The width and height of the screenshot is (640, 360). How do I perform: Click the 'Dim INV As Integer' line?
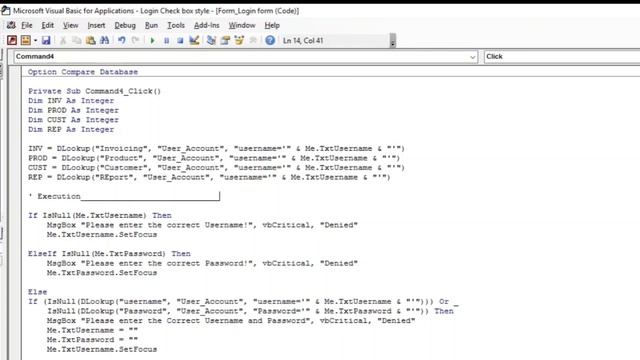tap(71, 100)
